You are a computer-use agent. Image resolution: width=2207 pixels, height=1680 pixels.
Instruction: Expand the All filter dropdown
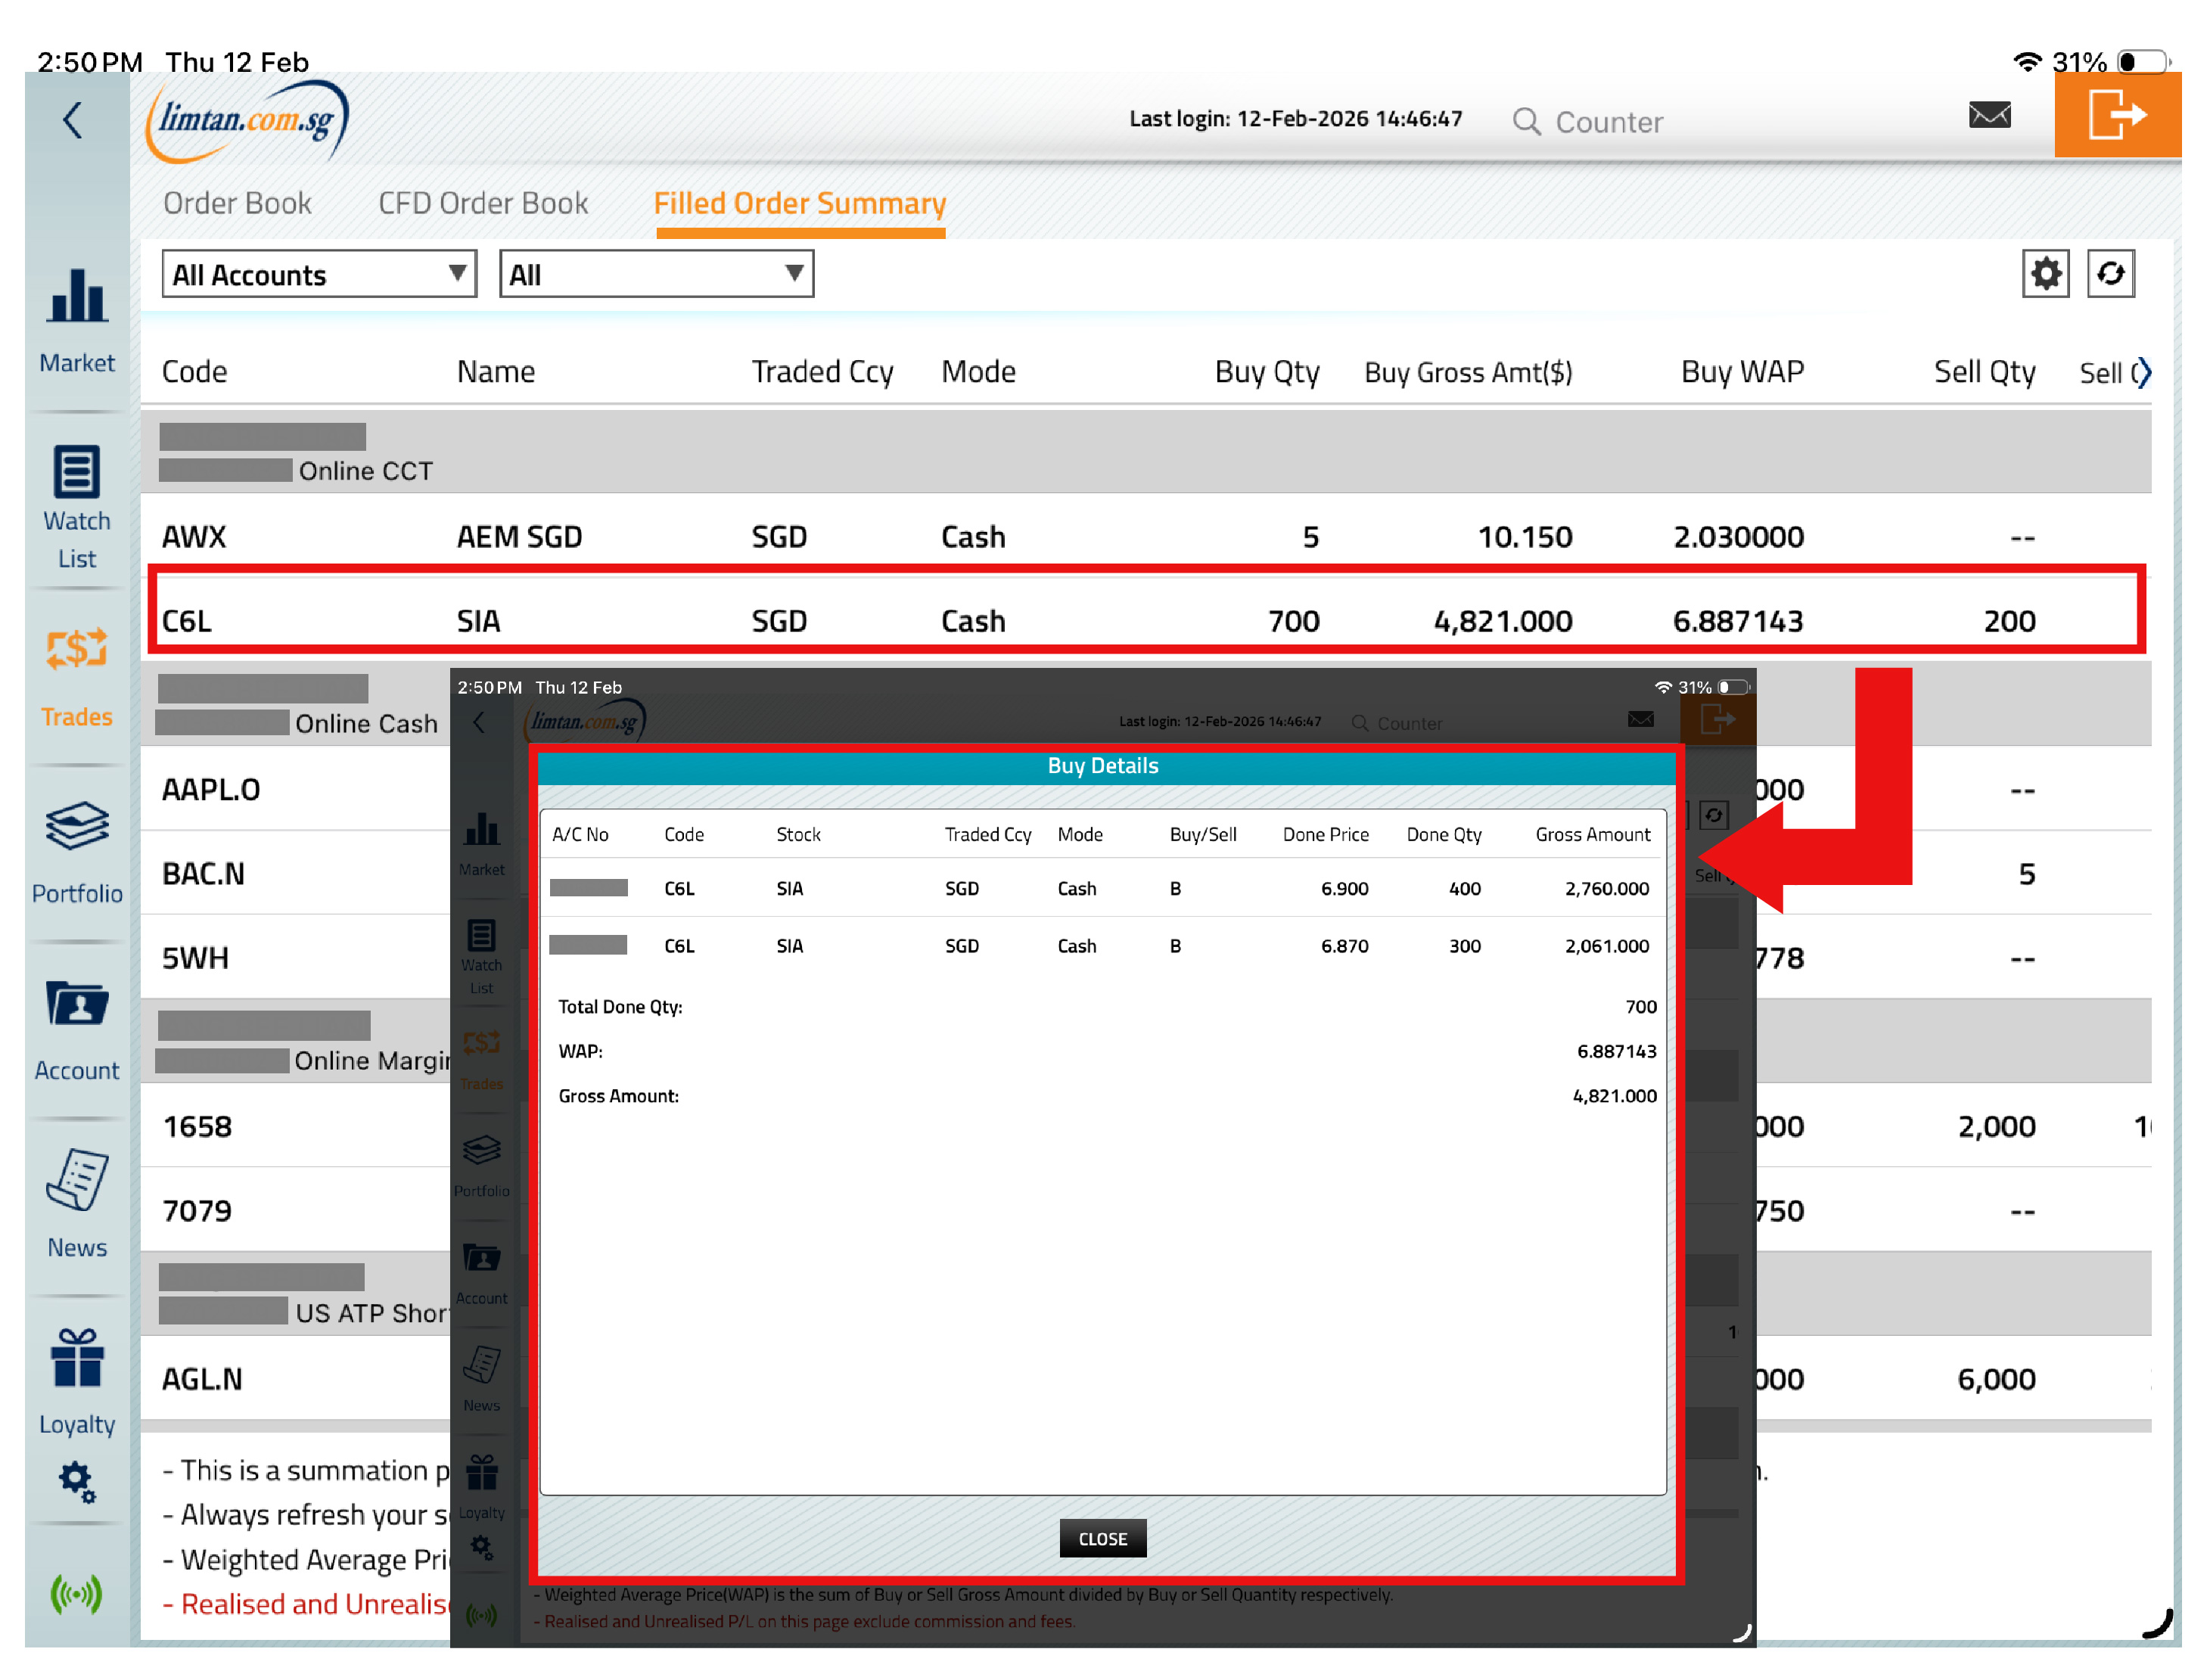[655, 274]
